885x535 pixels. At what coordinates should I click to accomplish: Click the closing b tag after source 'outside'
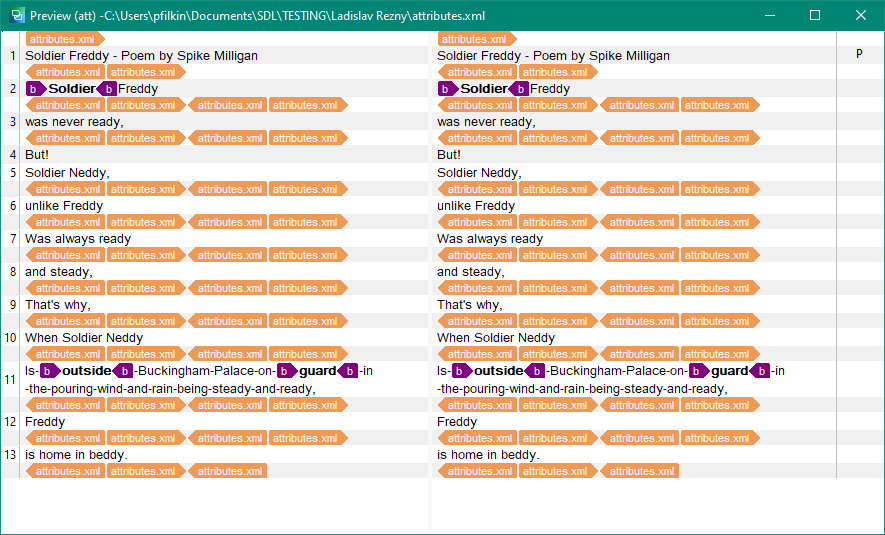[x=122, y=371]
